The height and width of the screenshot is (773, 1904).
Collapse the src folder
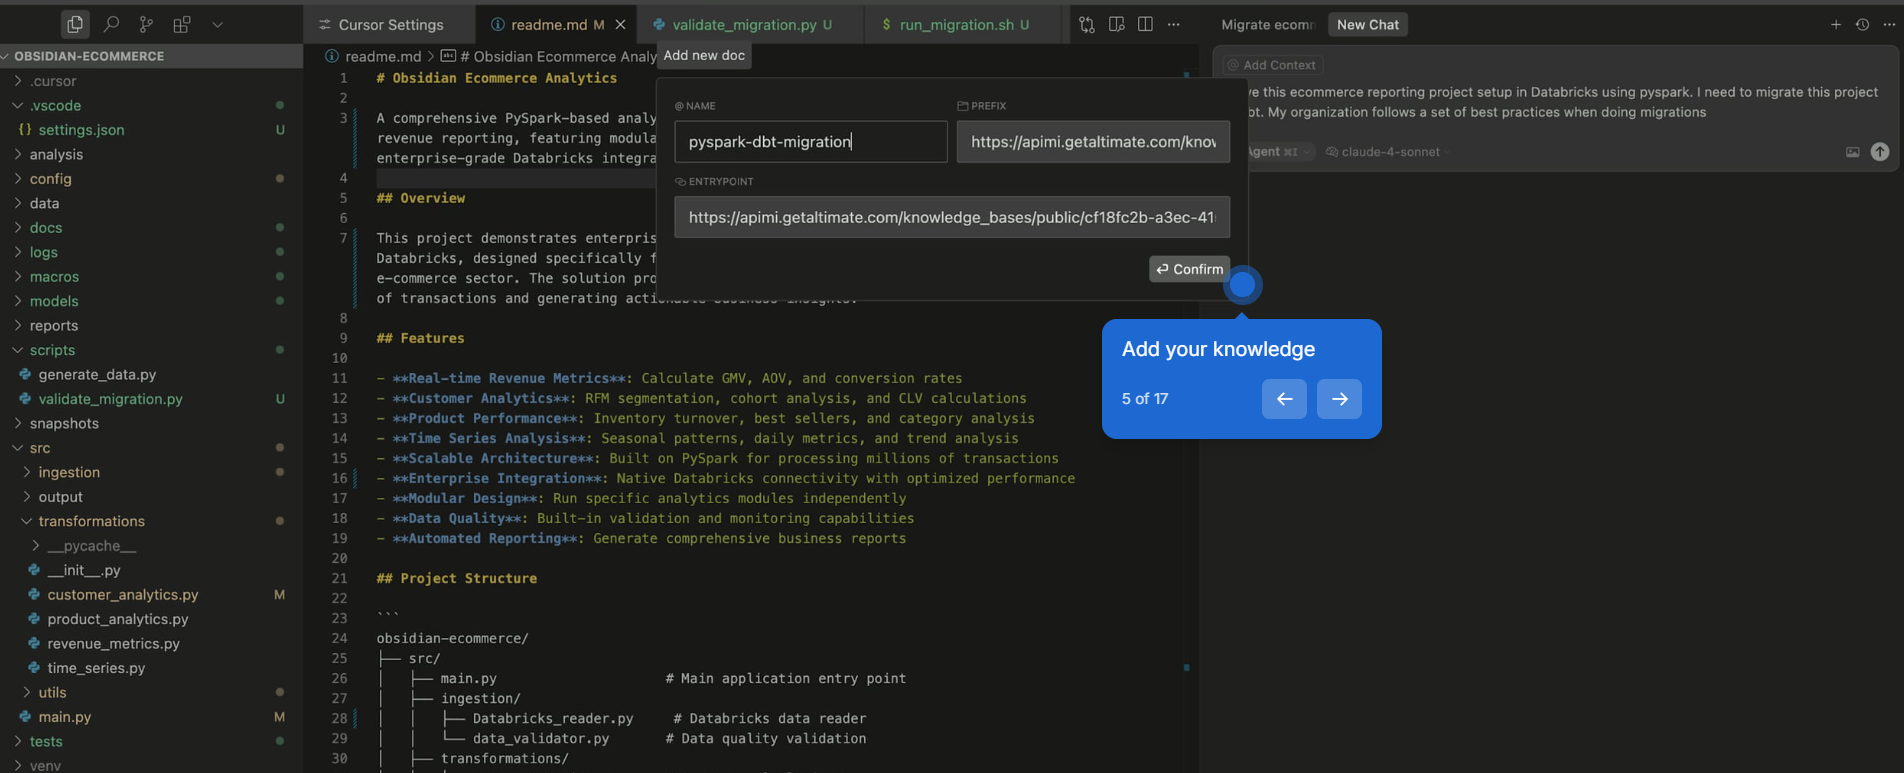coord(150,448)
